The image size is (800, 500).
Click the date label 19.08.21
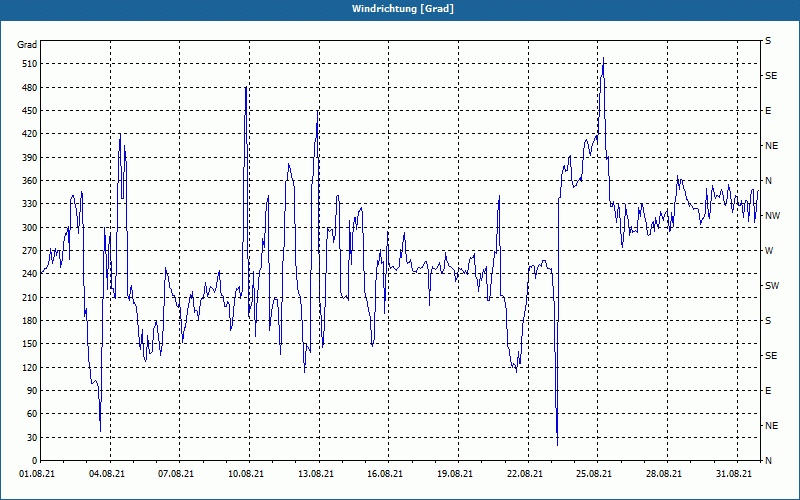455,474
